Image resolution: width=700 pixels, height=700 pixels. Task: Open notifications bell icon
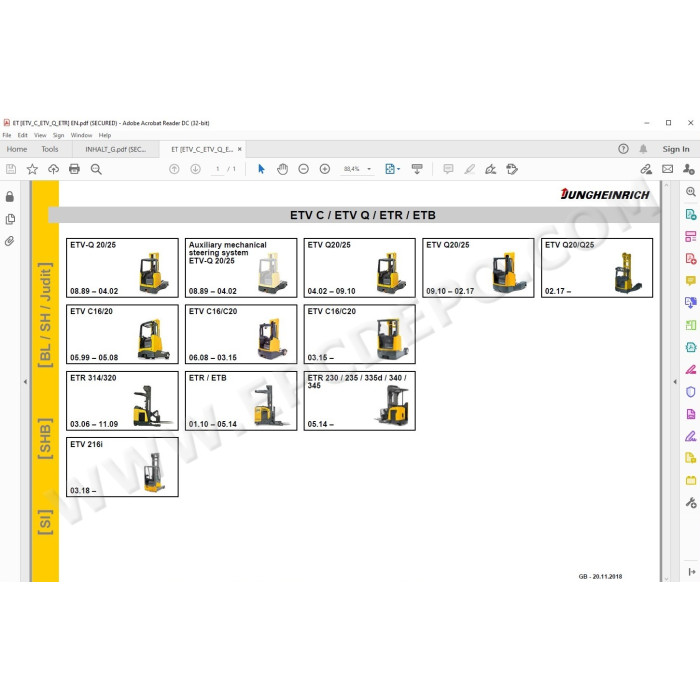point(643,149)
